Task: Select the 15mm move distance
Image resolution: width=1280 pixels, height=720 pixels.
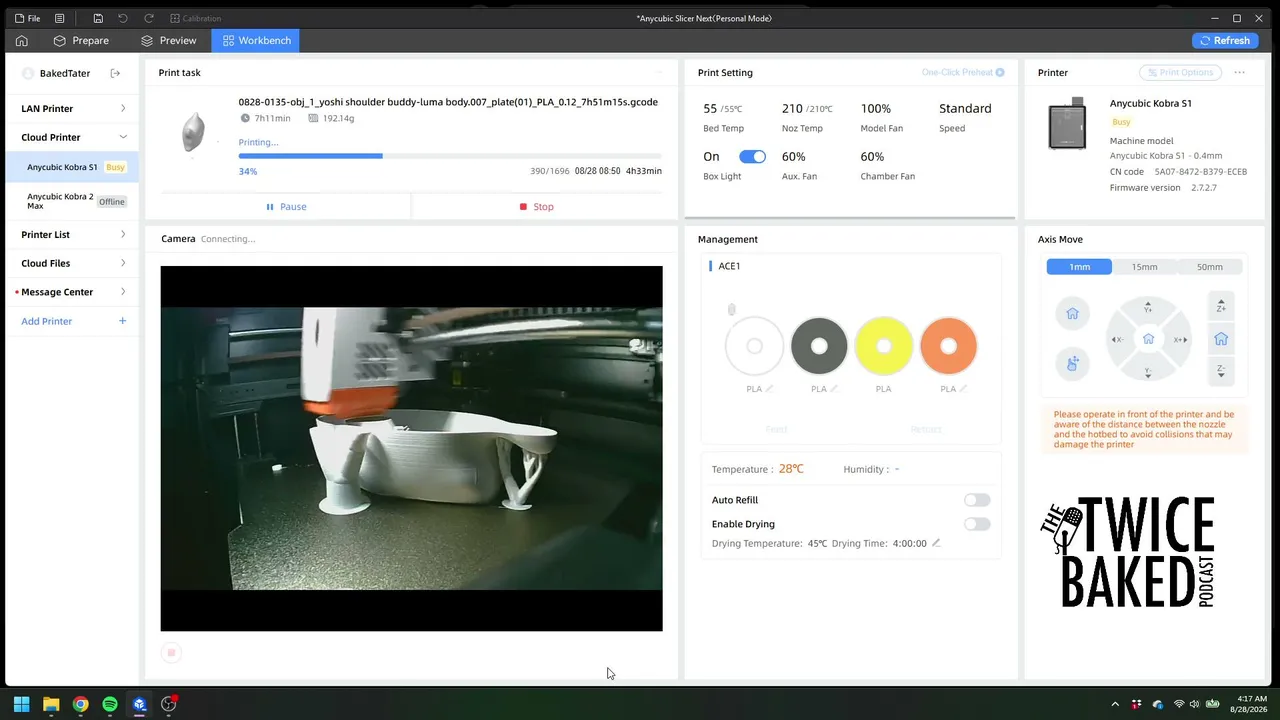Action: (x=1144, y=267)
